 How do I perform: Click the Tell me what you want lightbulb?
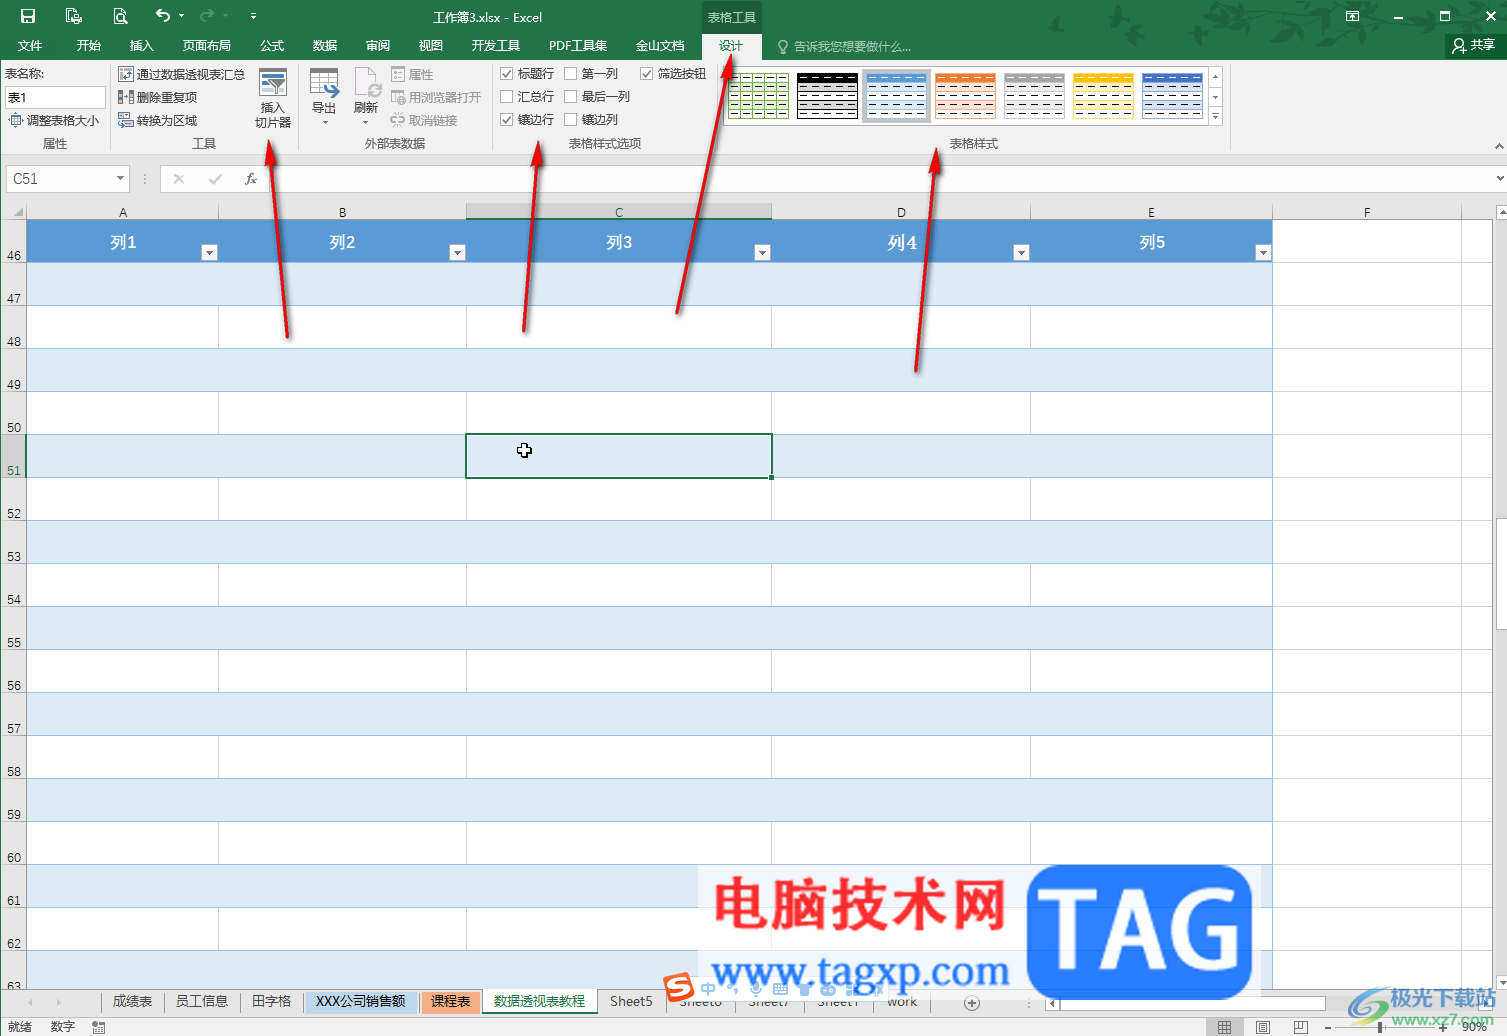coord(783,46)
